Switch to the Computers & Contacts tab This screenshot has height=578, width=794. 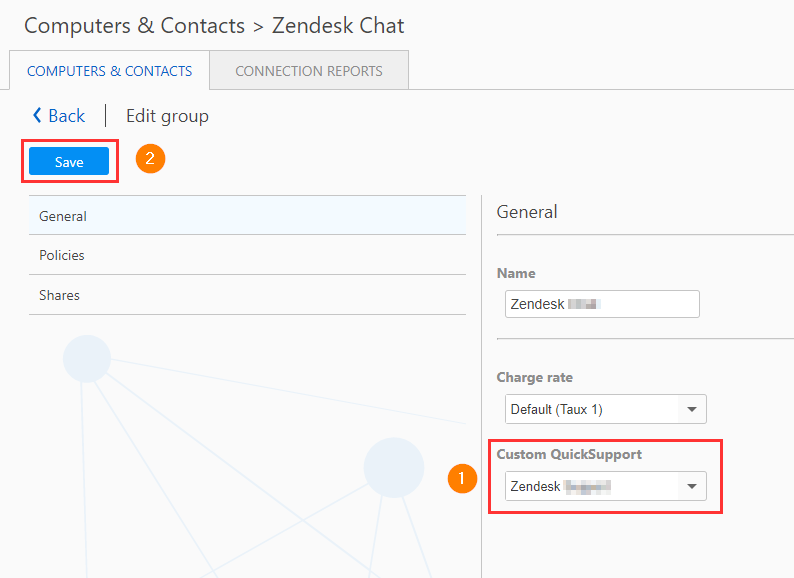click(x=109, y=71)
